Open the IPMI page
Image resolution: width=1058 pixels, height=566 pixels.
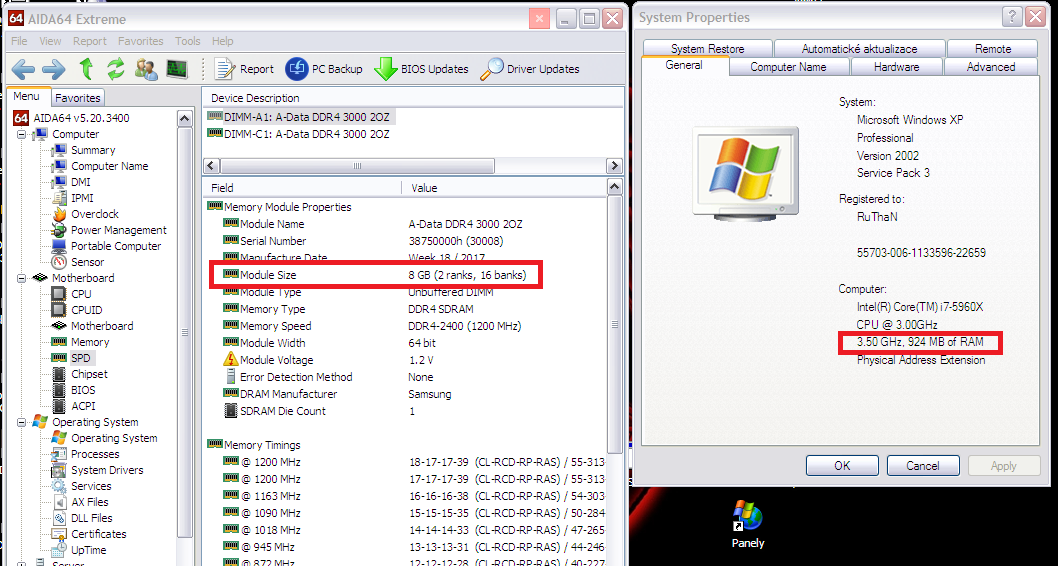[x=82, y=198]
